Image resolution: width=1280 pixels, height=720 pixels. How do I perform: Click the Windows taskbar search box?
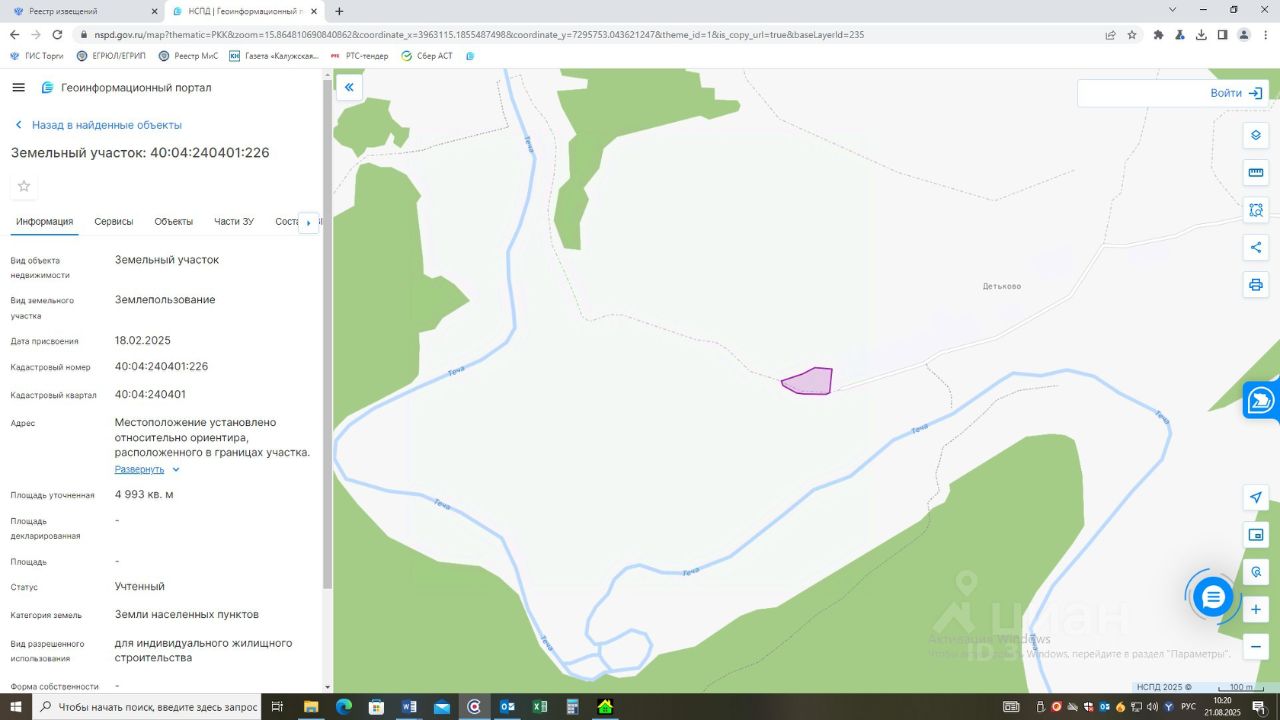148,707
